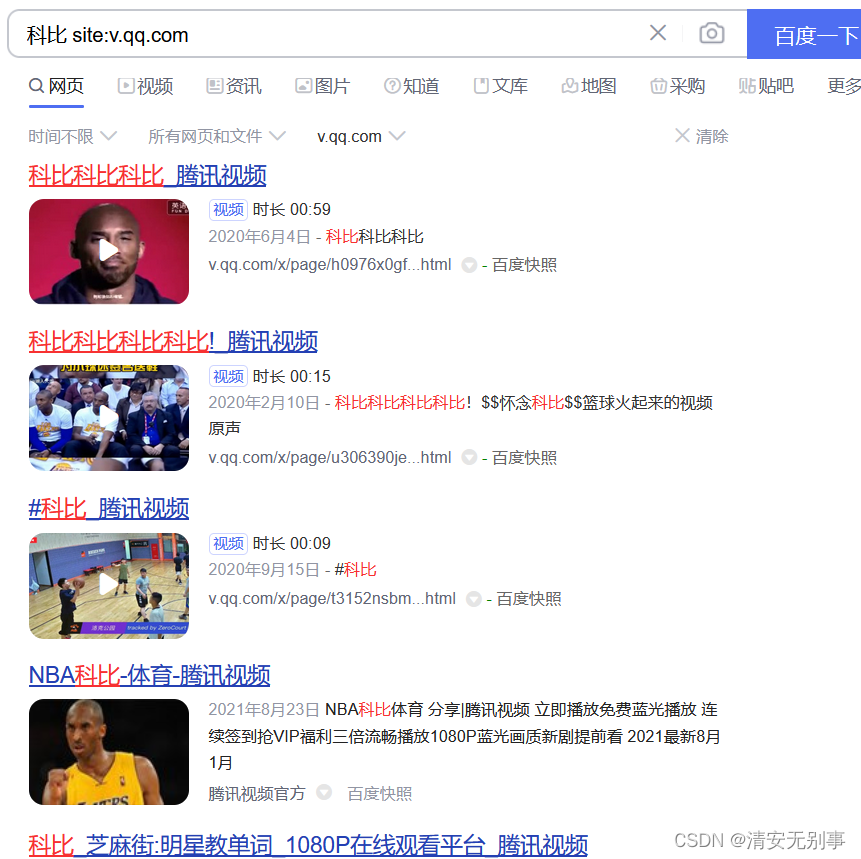The height and width of the screenshot is (859, 861).
Task: Expand the v.qq.com site filter dropdown
Action: 361,136
